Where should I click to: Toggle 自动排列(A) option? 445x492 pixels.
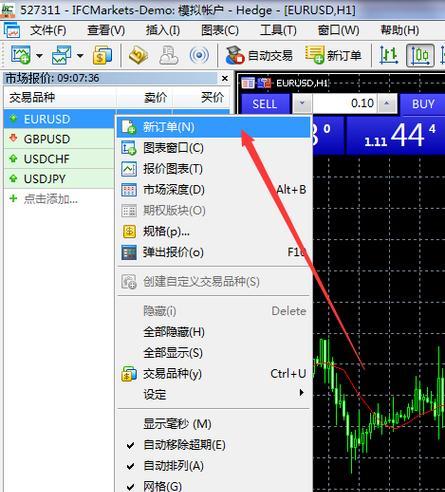coord(213,466)
